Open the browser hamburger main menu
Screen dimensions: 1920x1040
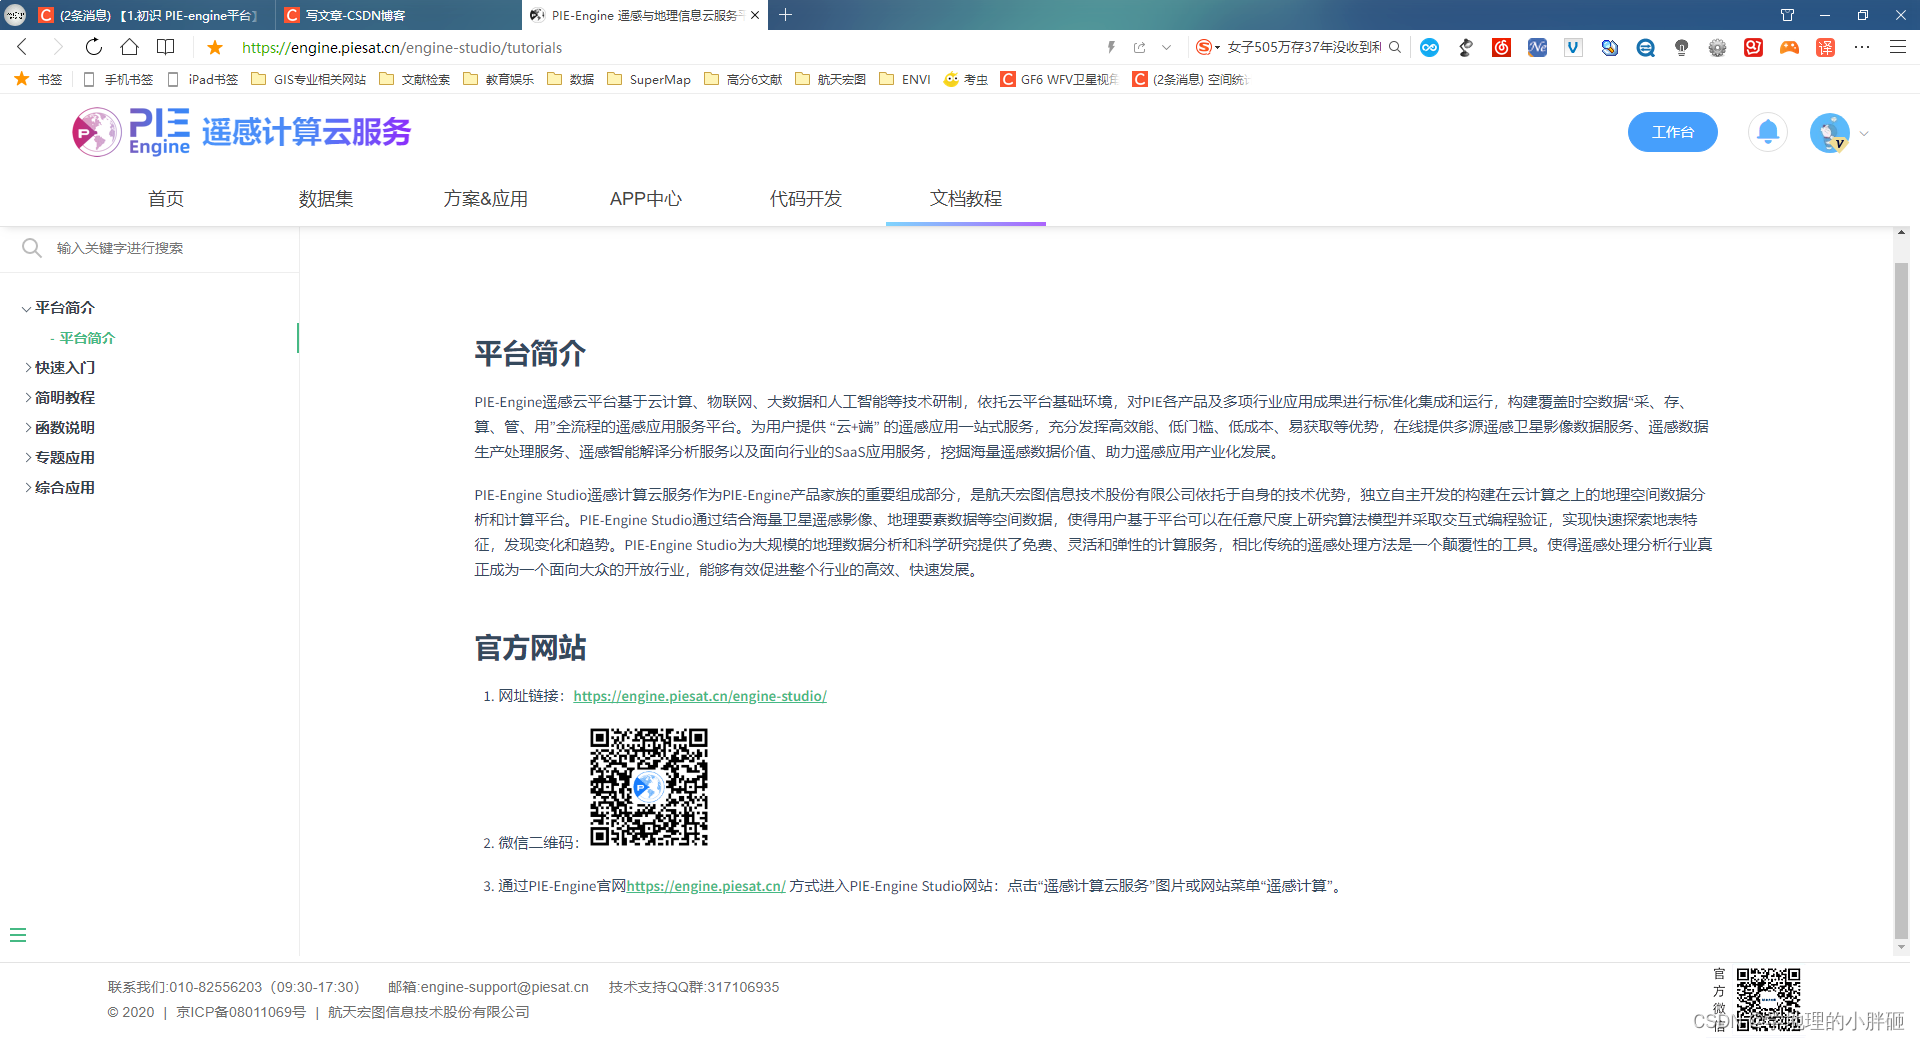click(x=1897, y=47)
